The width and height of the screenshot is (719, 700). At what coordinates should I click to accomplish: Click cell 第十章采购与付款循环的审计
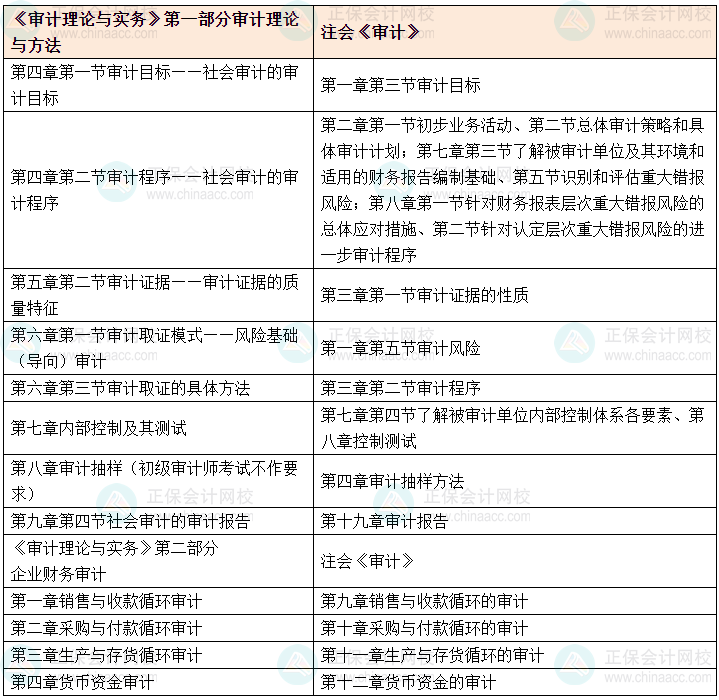pos(514,628)
